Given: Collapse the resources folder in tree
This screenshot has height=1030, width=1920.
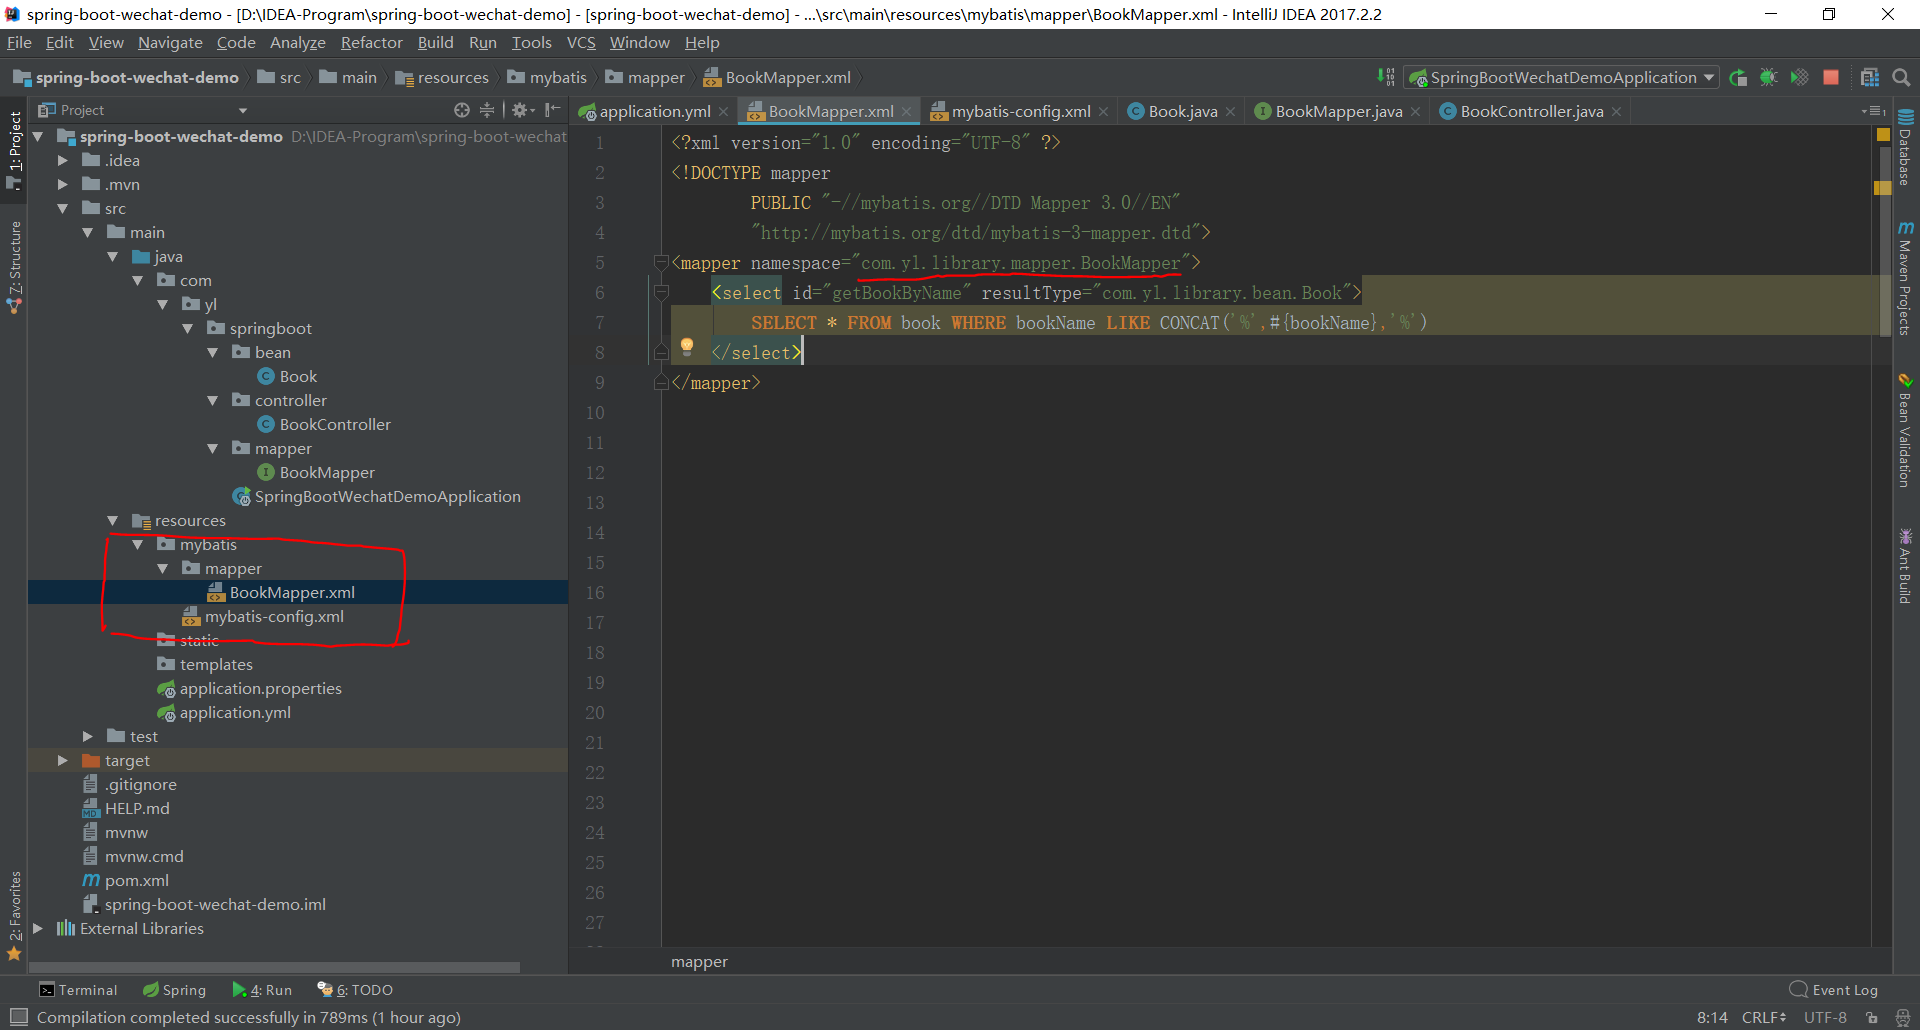Looking at the screenshot, I should coord(113,521).
